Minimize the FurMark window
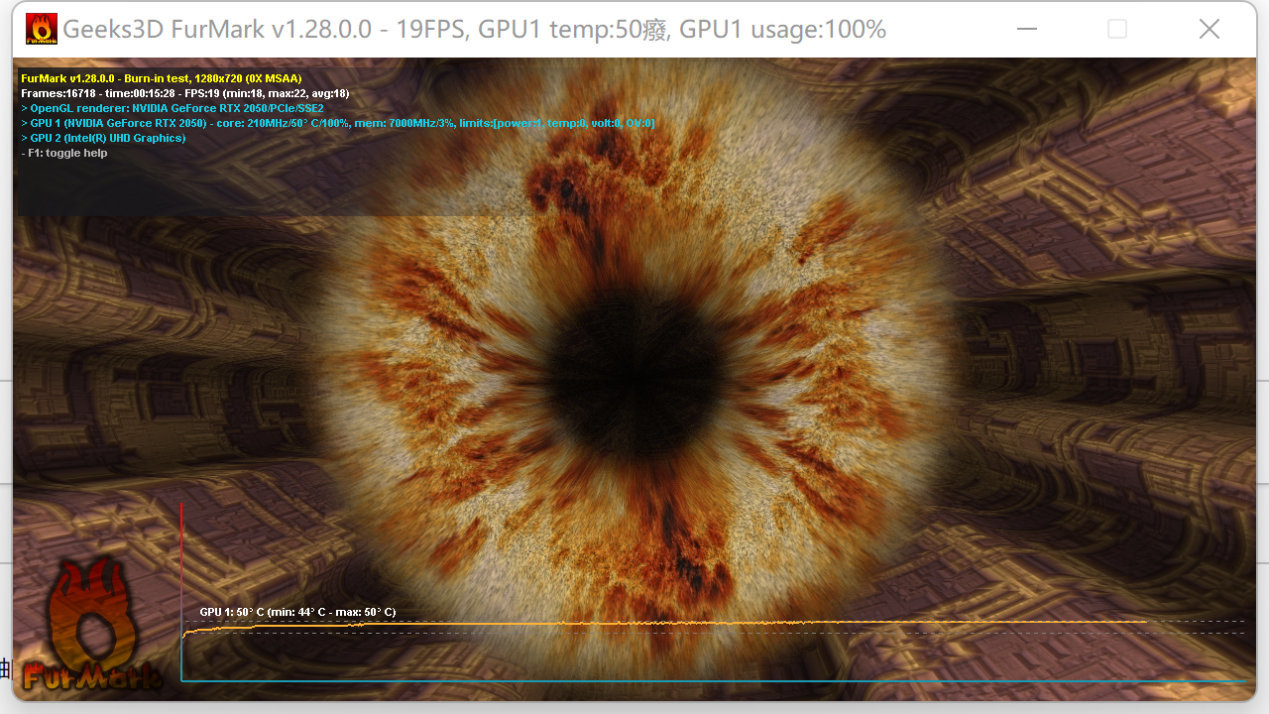Screen dimensions: 1269x714 [x=1027, y=29]
